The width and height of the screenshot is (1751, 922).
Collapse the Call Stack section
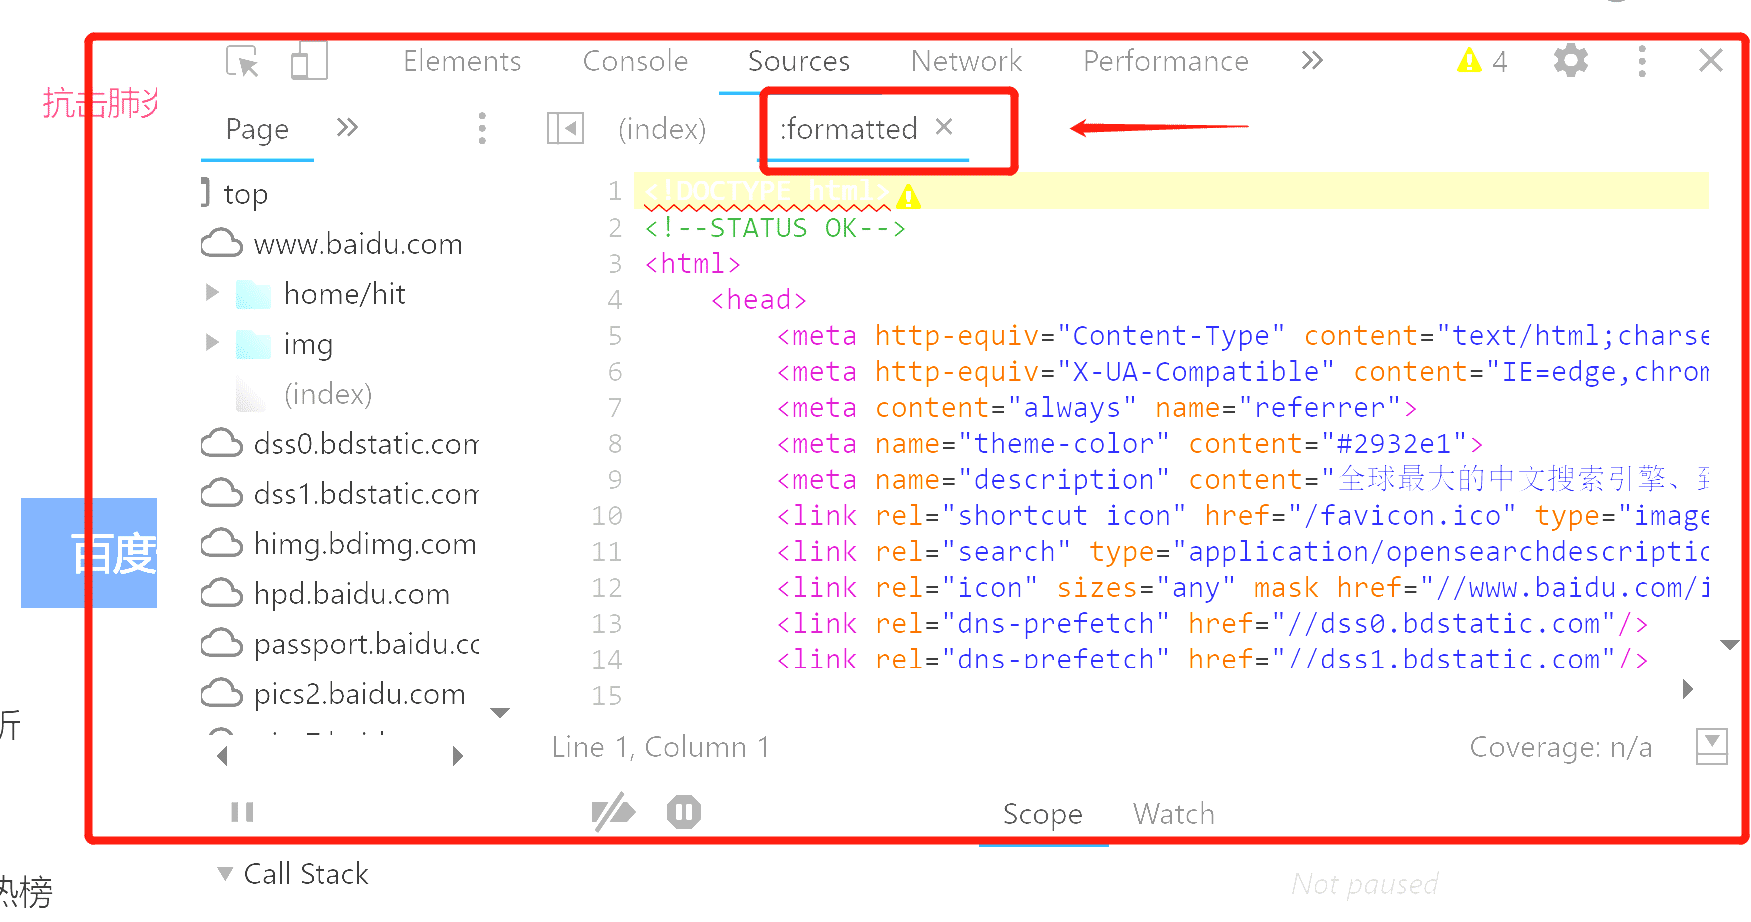[x=225, y=873]
